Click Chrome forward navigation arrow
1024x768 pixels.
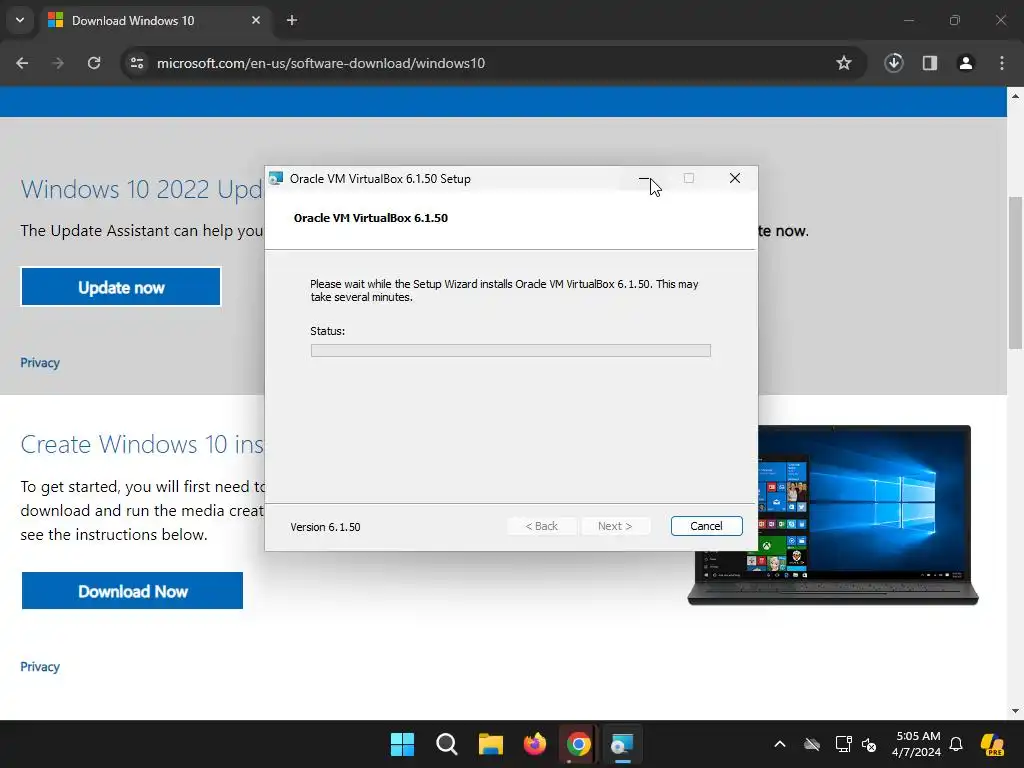coord(58,63)
